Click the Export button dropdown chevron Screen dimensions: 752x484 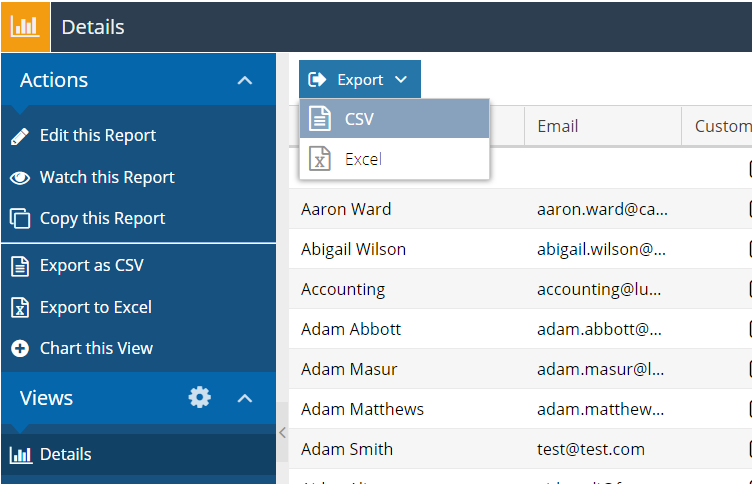point(401,80)
